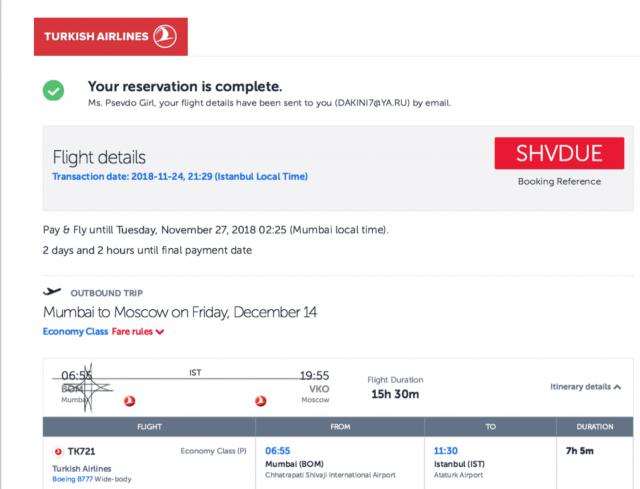Click the red SHVDUE booking reference box
The height and width of the screenshot is (489, 640).
(559, 156)
